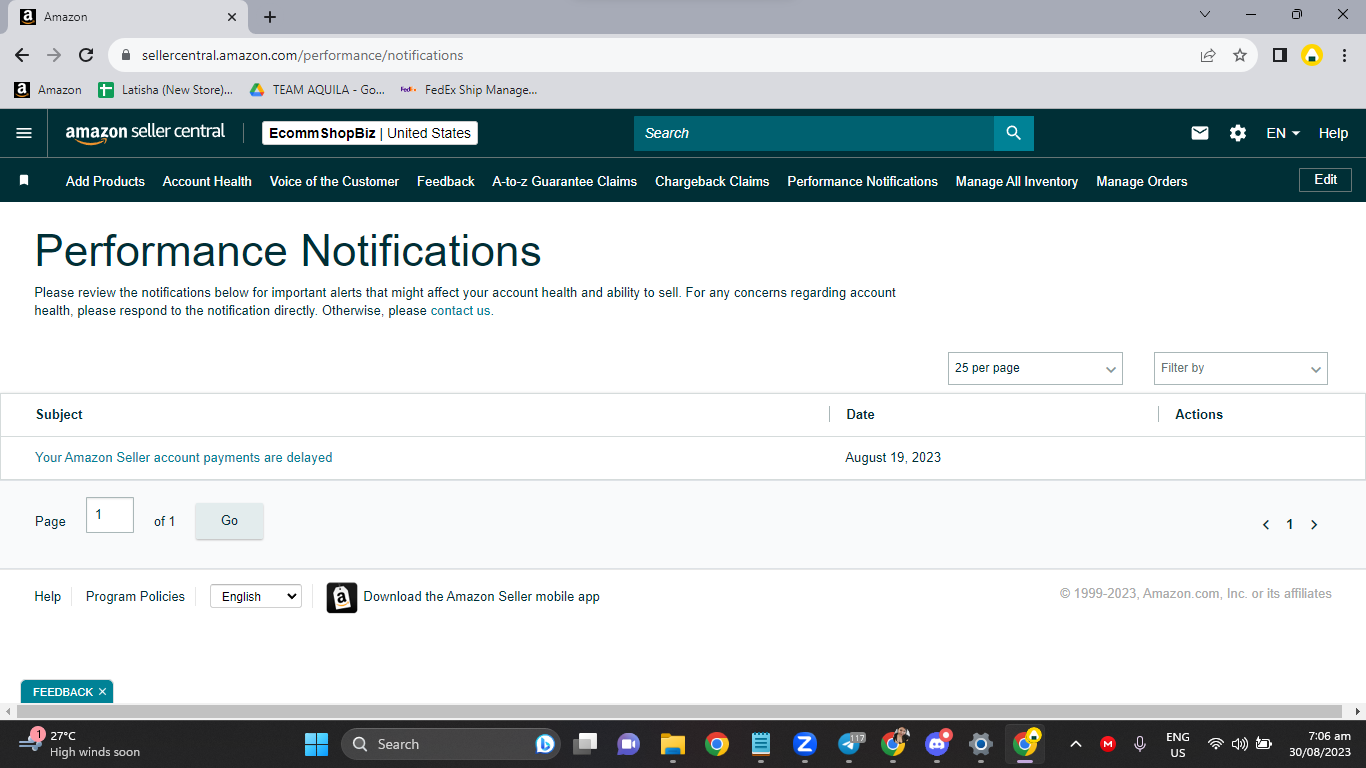Go back in the browser
This screenshot has width=1366, height=768.
coord(22,56)
